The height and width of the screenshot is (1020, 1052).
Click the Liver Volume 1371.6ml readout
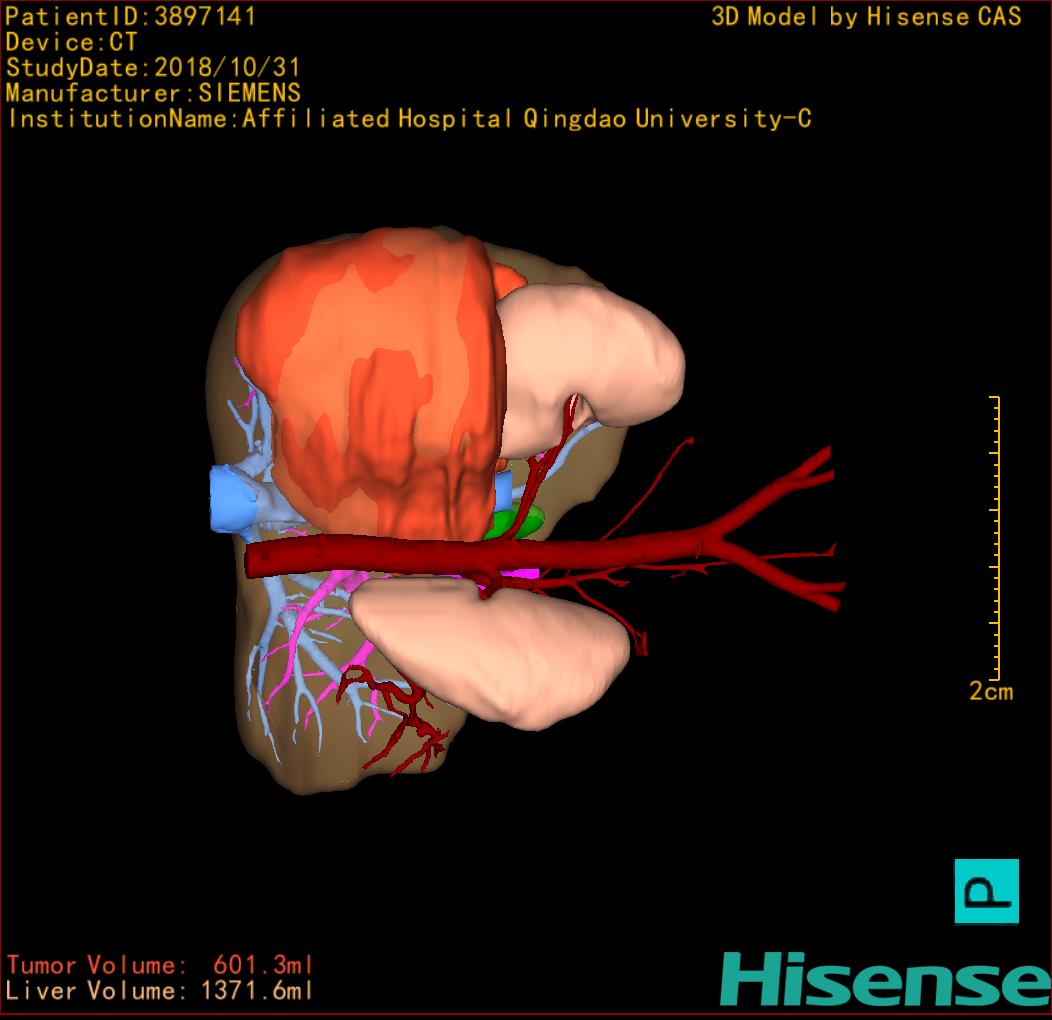[160, 990]
